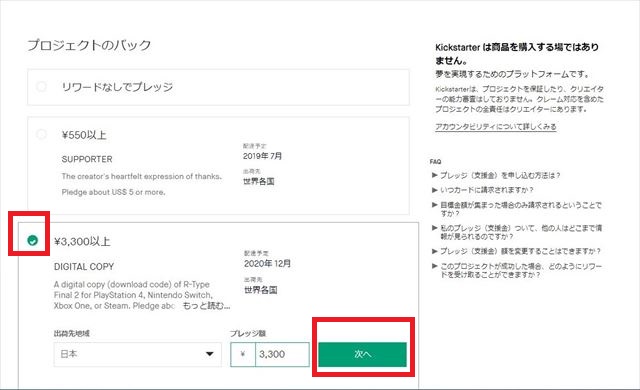This screenshot has height=390, width=640.
Task: Select the ¥550以上 SUPPORTER reward radio button
Action: coord(41,134)
